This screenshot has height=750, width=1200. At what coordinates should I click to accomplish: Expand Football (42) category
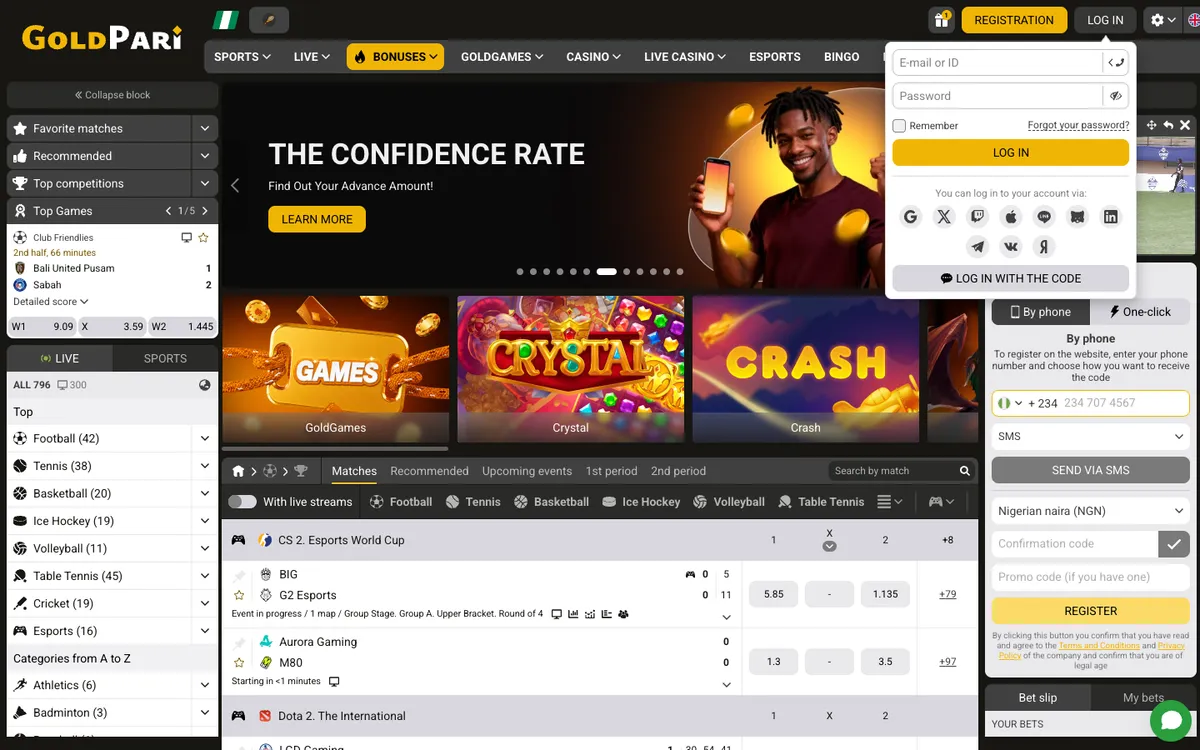pyautogui.click(x=204, y=439)
